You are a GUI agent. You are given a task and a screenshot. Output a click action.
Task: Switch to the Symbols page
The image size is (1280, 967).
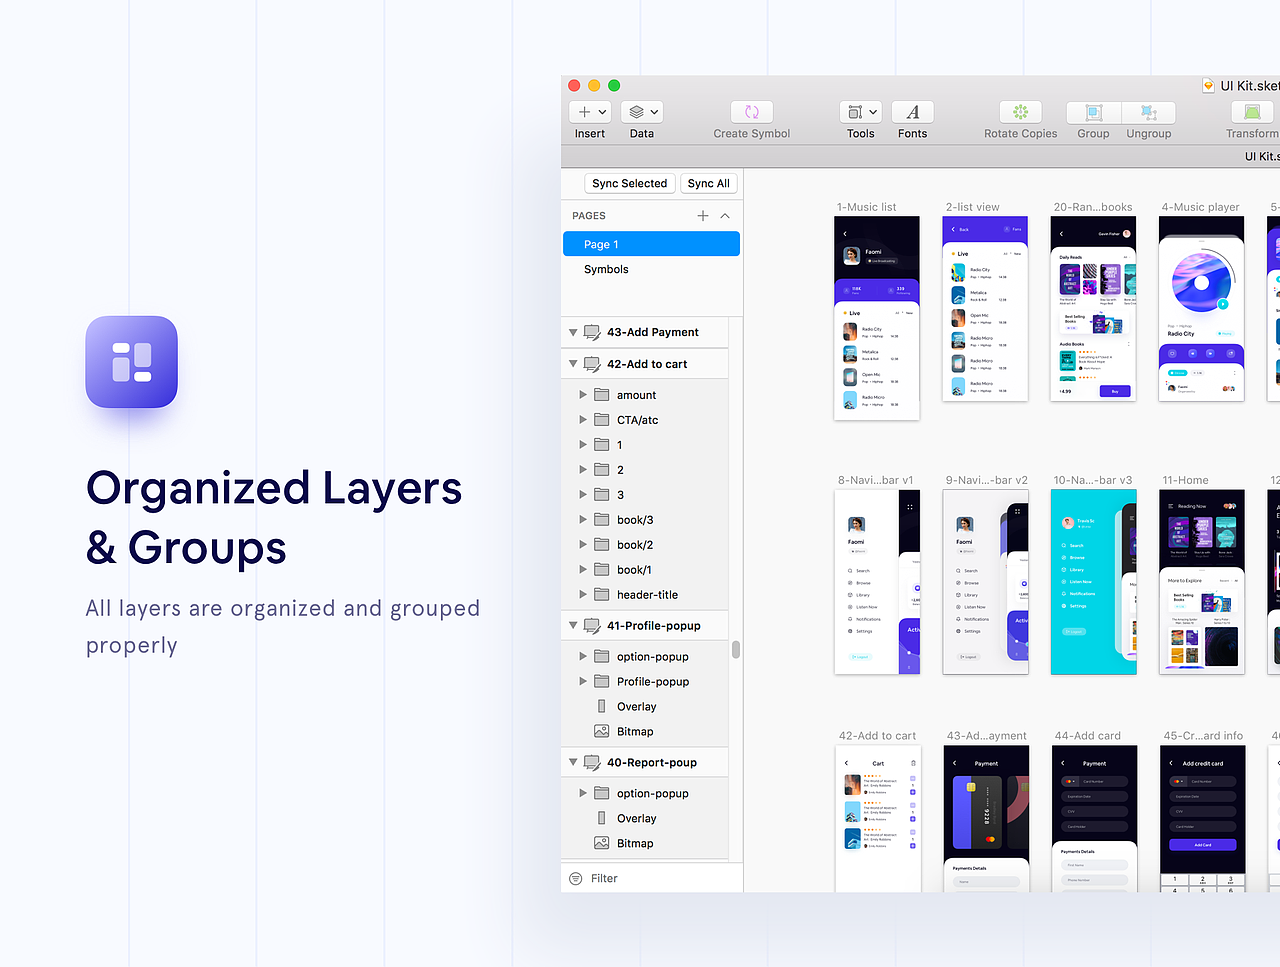pos(606,269)
